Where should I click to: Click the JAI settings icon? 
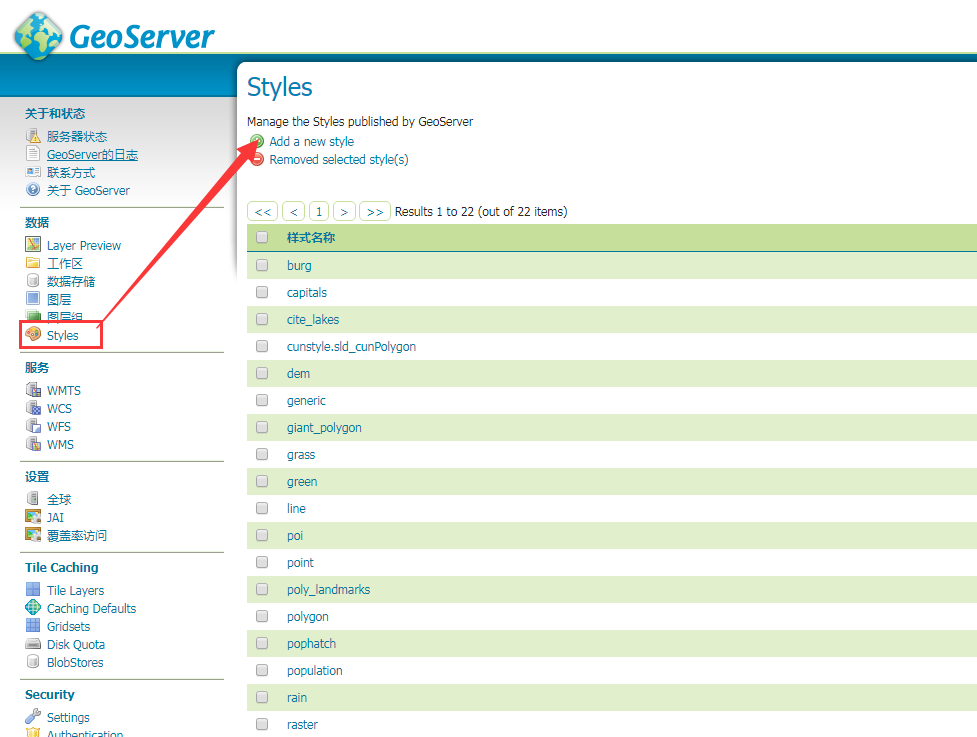33,516
